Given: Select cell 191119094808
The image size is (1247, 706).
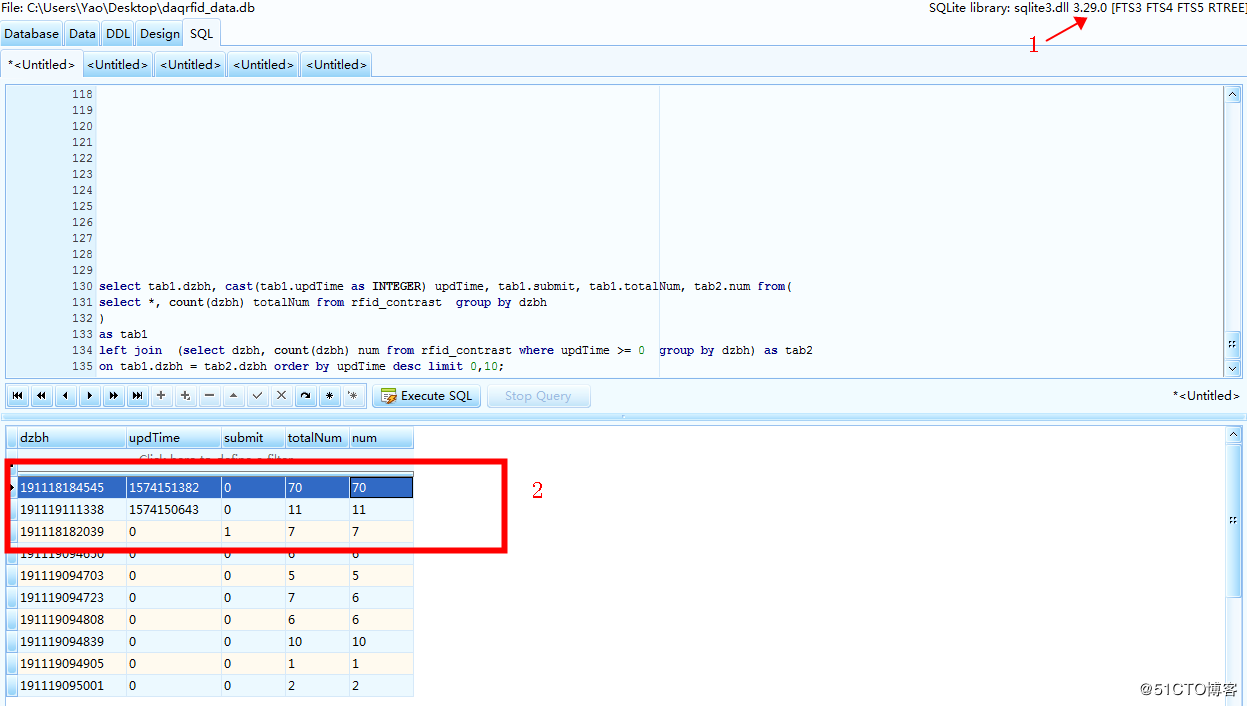Looking at the screenshot, I should point(72,620).
